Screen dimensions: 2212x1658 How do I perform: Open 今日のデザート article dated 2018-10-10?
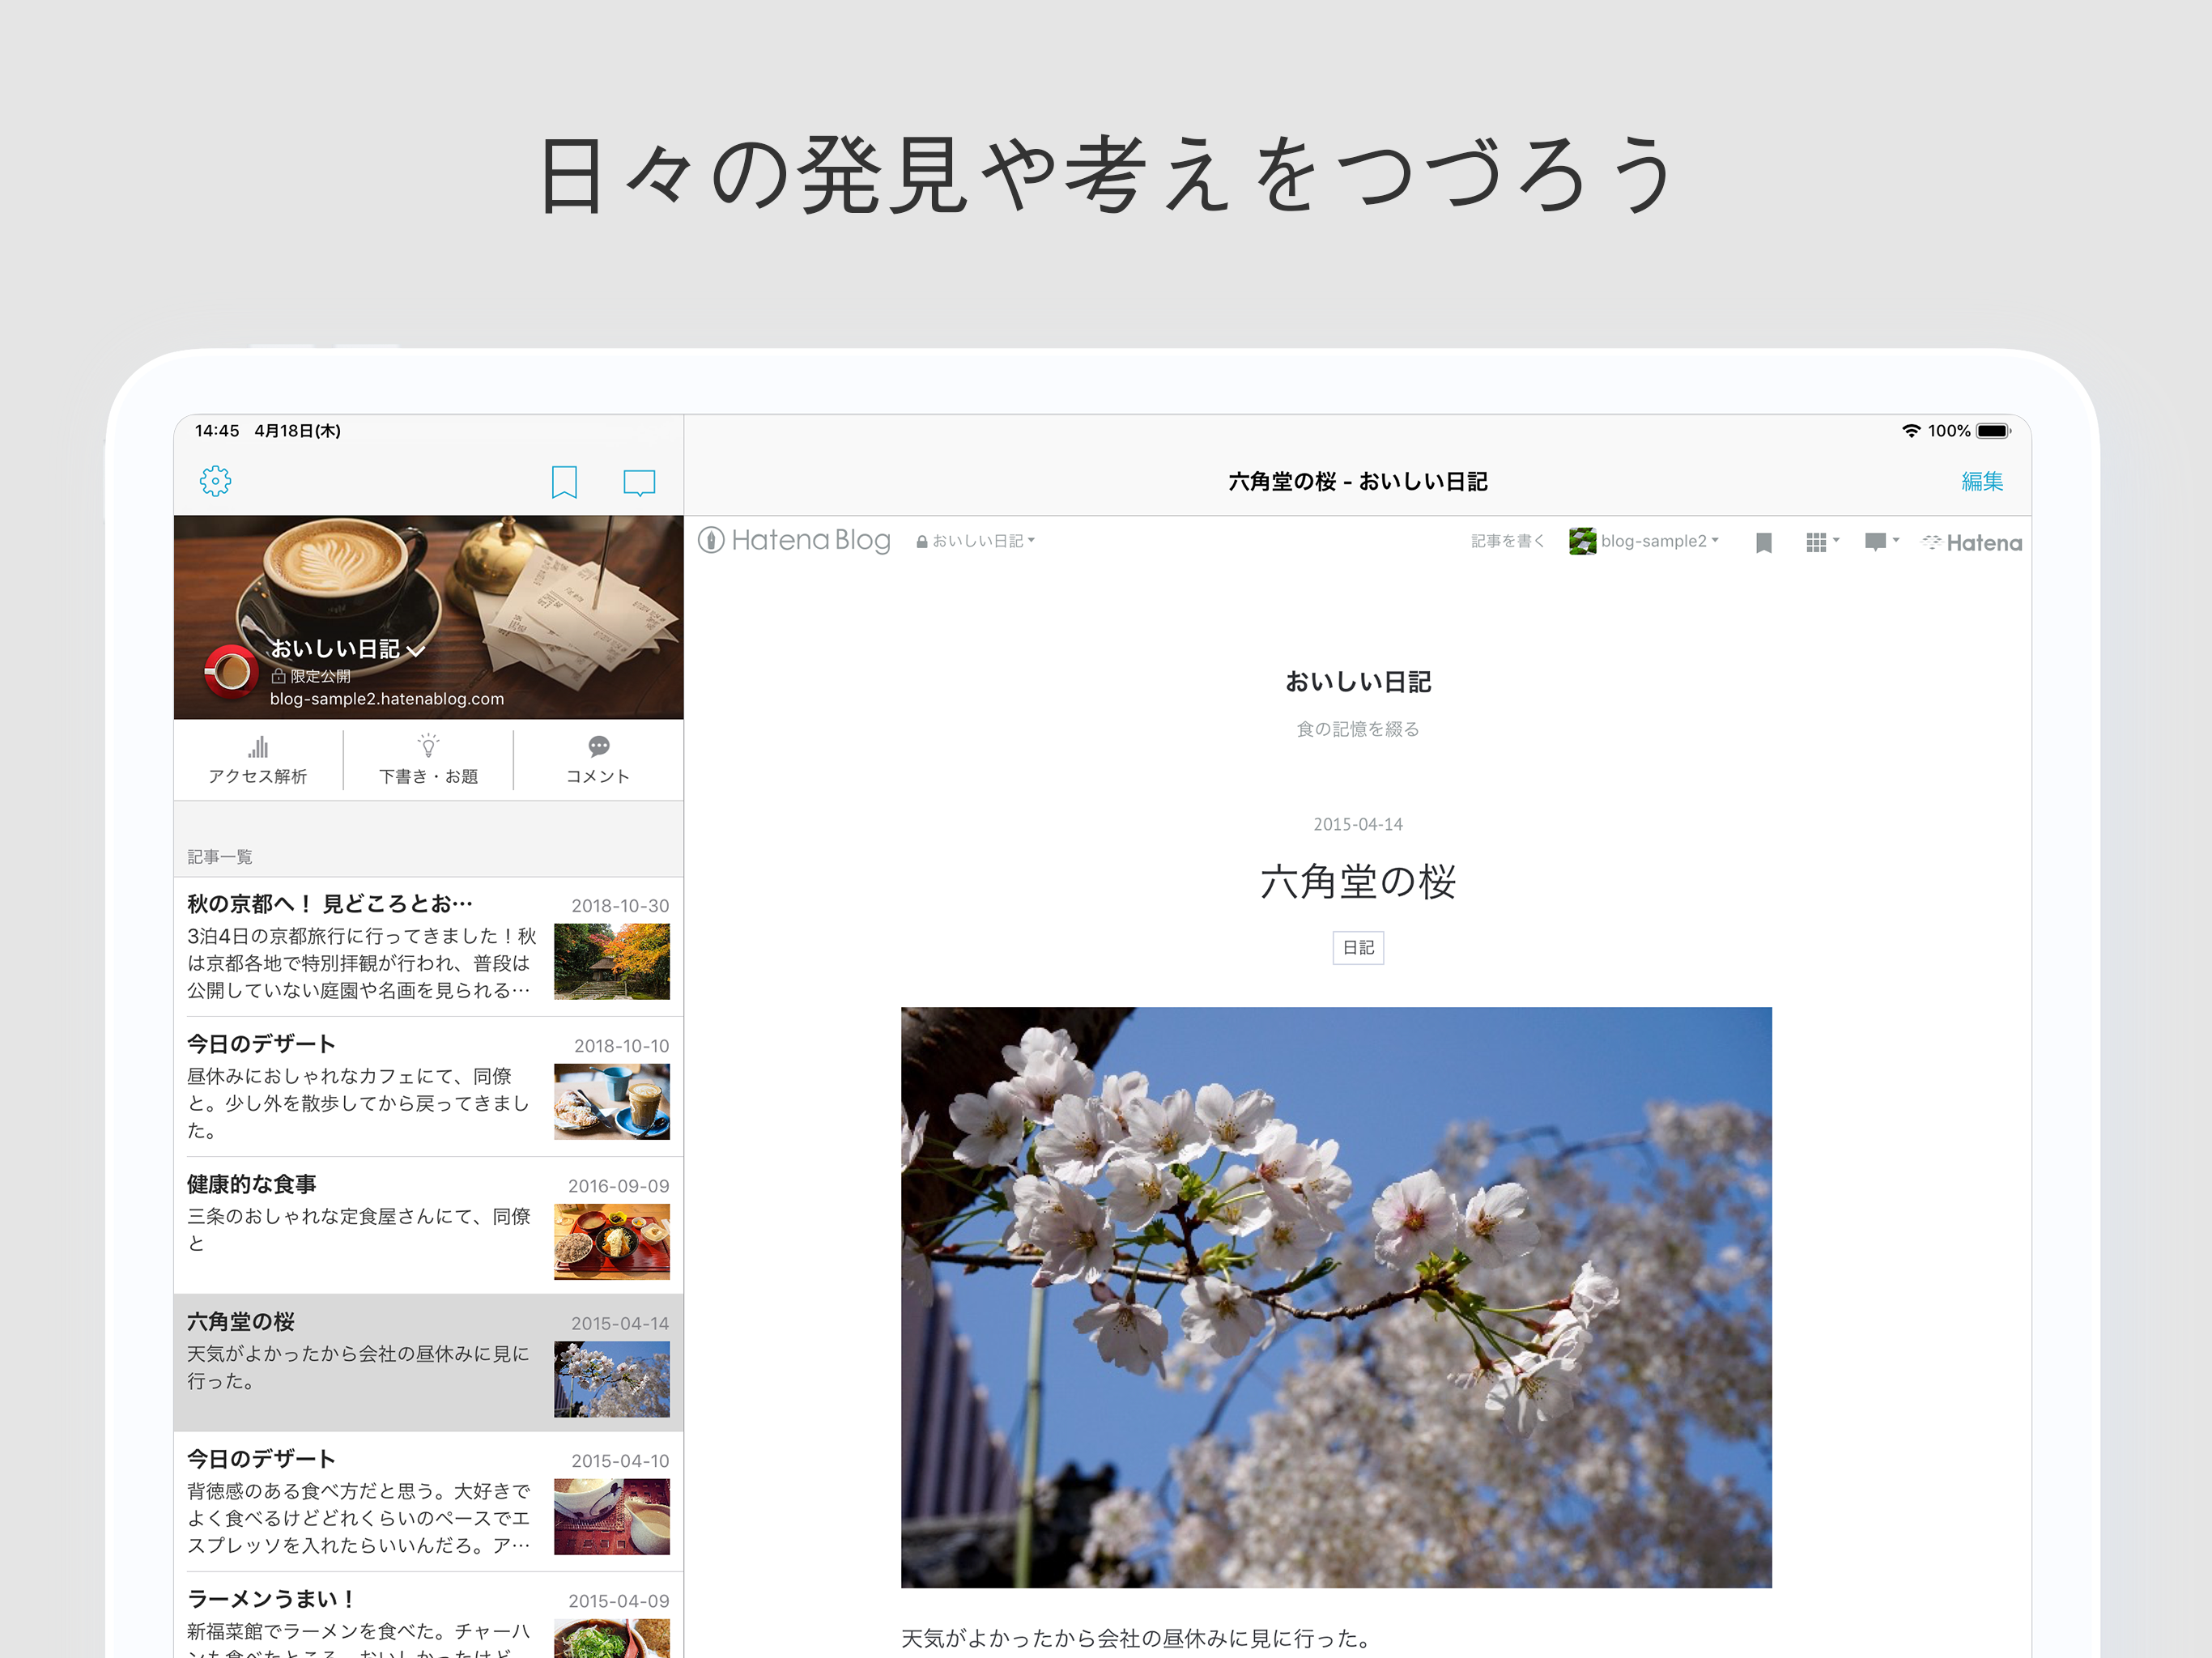[428, 1087]
